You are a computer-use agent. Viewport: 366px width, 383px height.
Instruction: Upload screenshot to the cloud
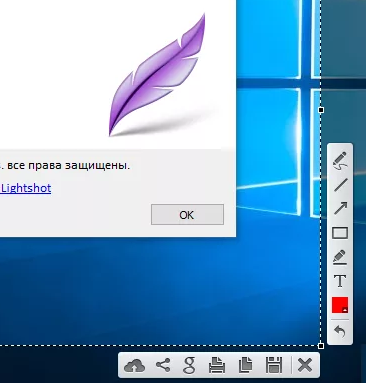(x=134, y=366)
